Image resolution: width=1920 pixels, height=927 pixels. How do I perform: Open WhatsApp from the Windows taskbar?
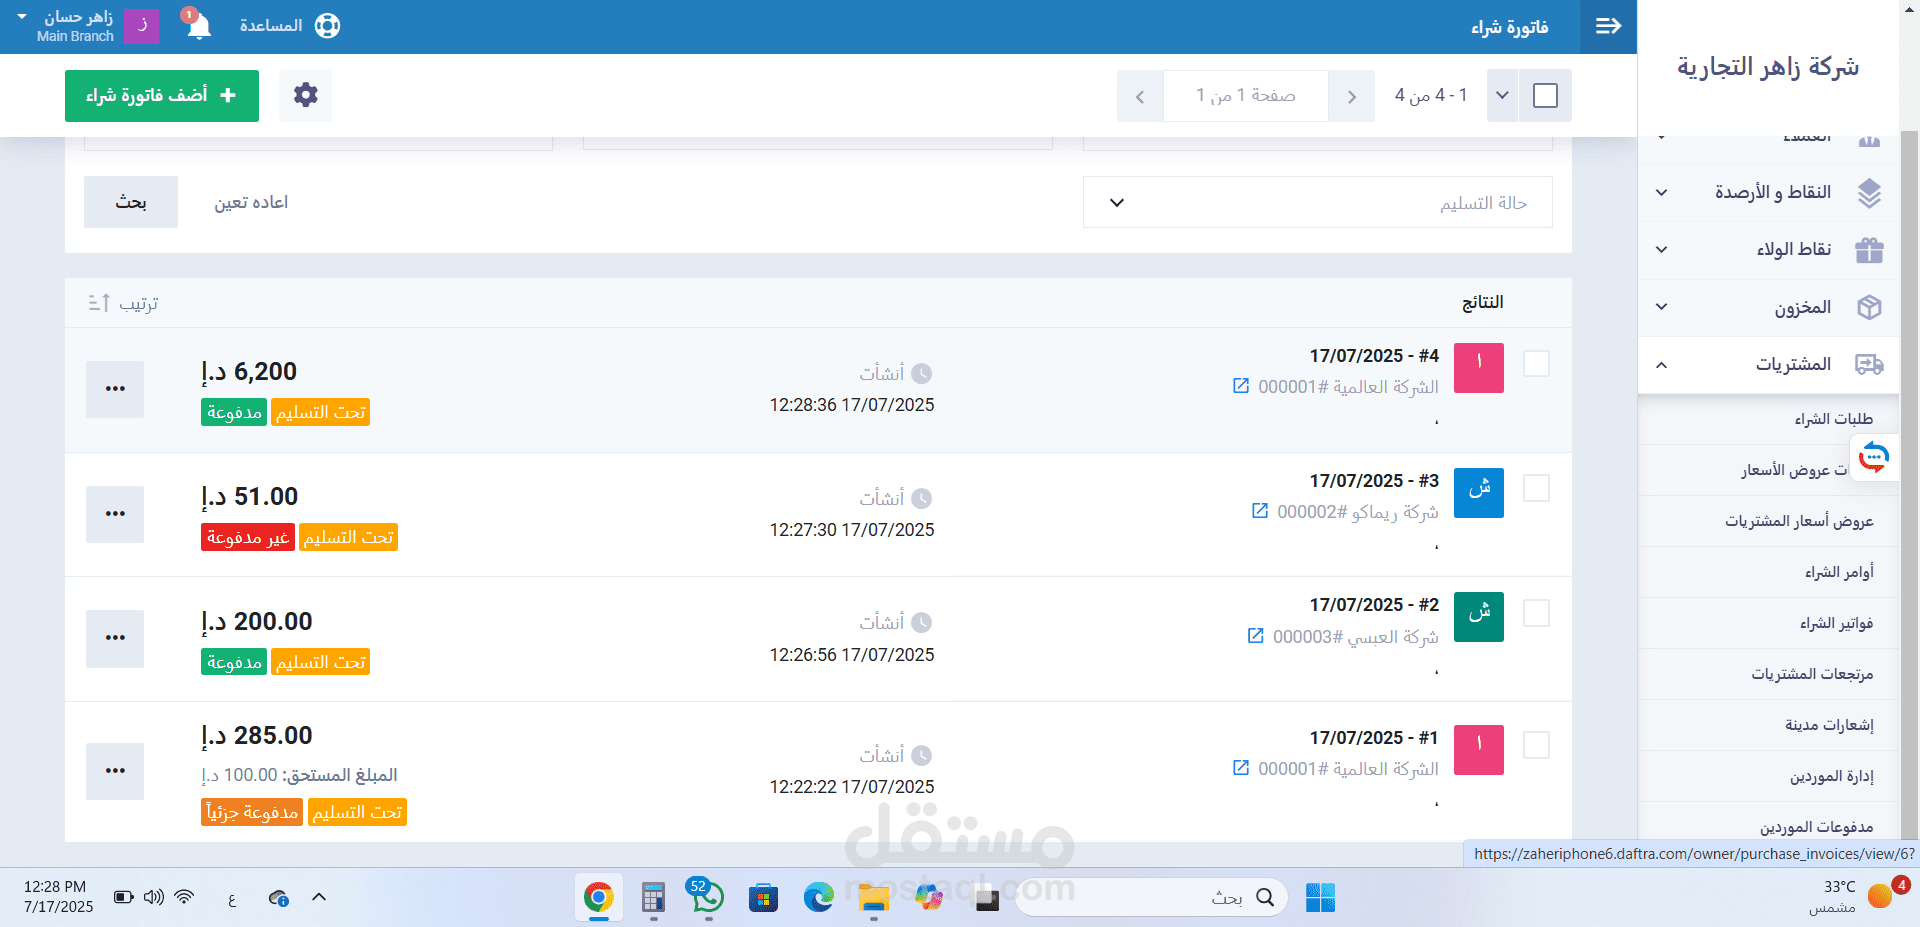coord(707,897)
